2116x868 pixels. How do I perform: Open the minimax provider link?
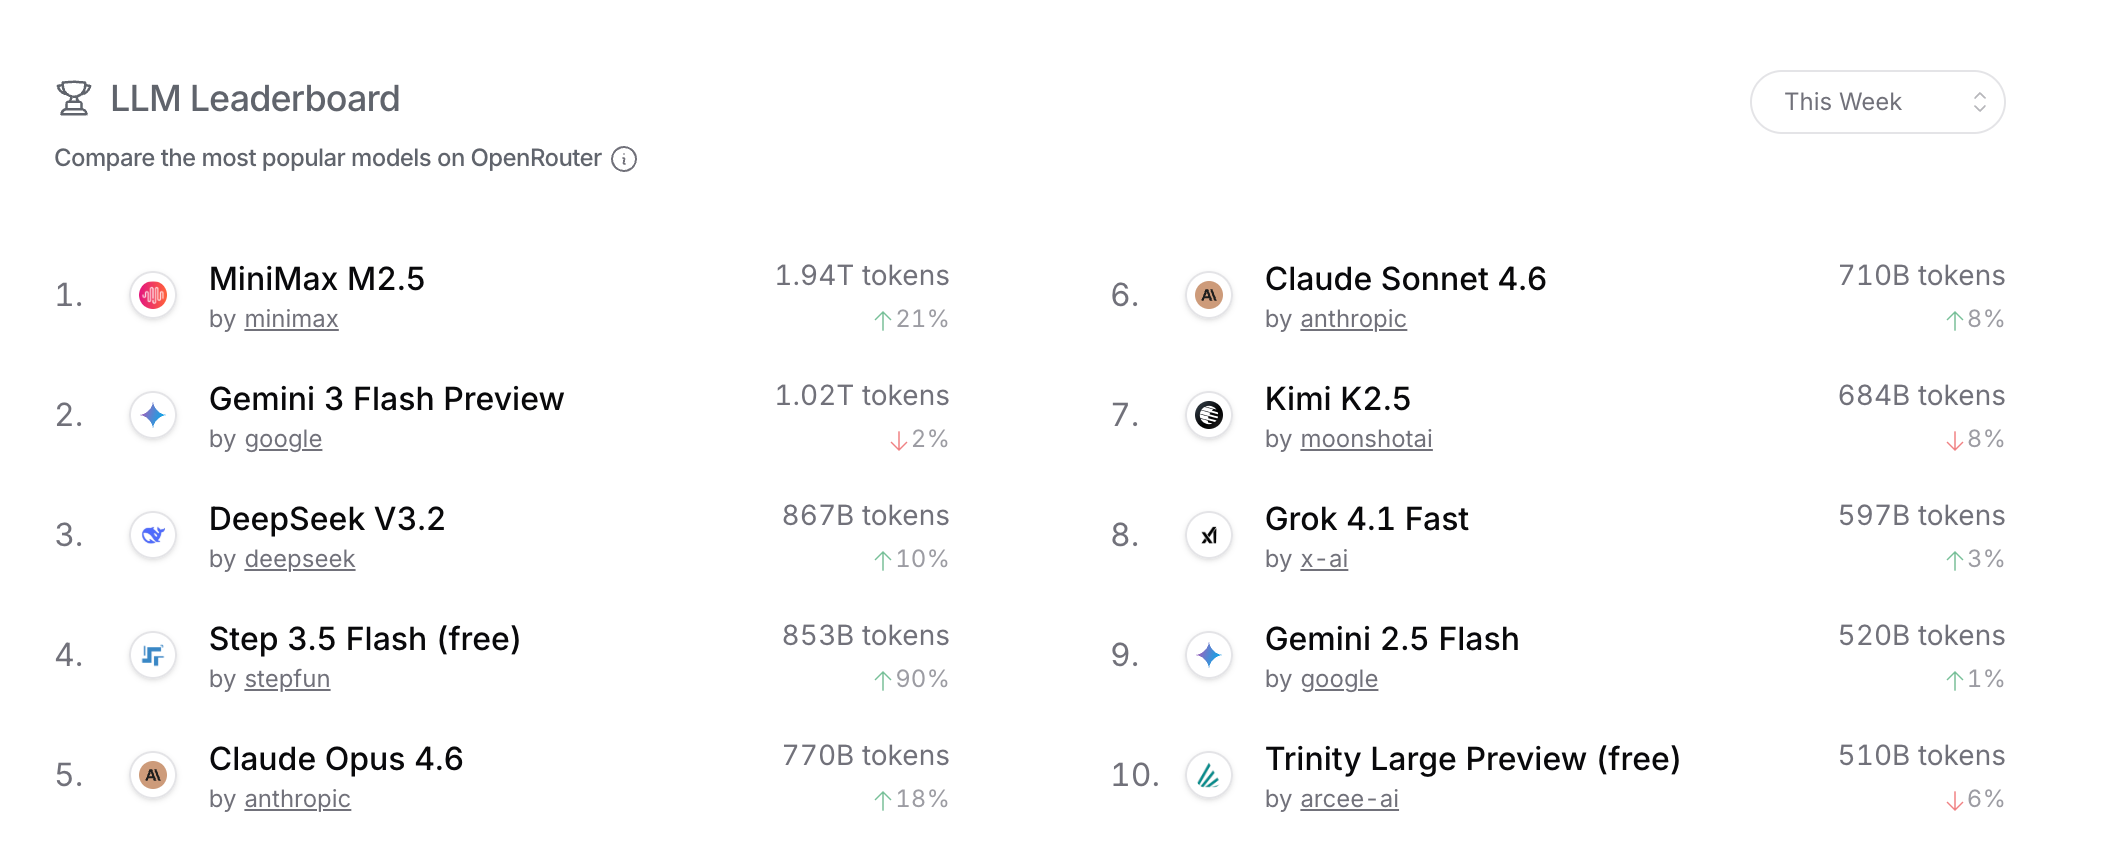click(x=291, y=319)
